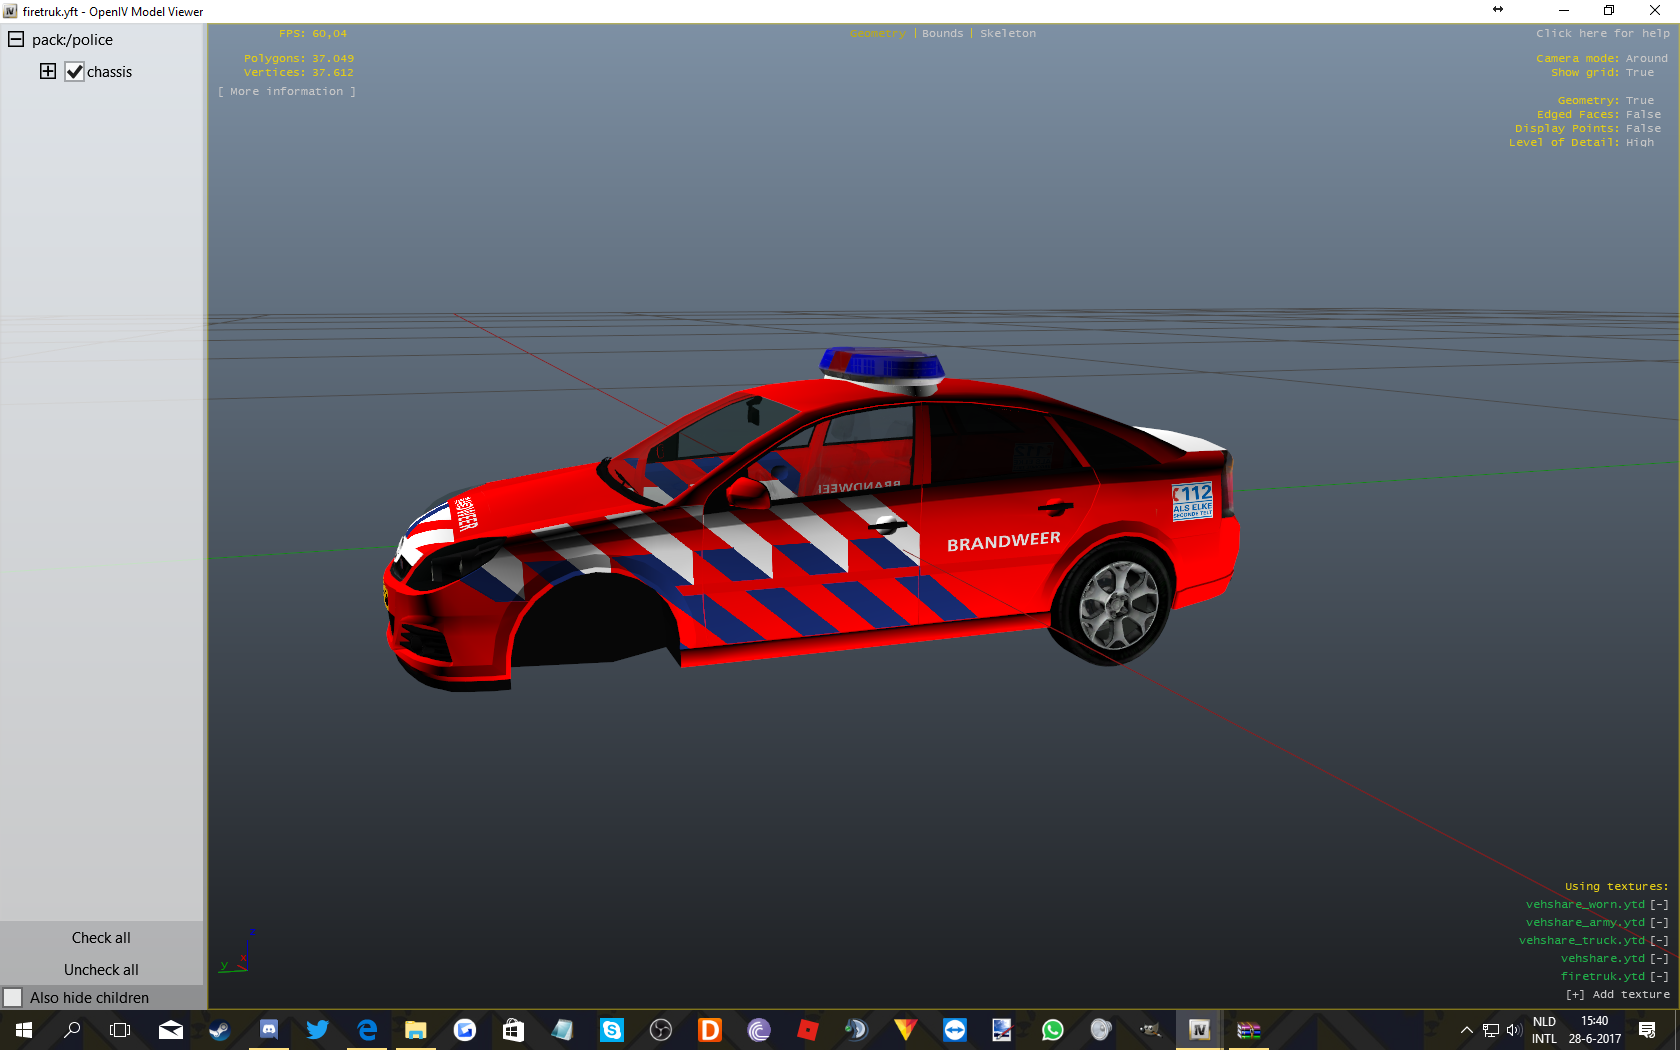Switch to the Geometry view tab
This screenshot has height=1050, width=1680.
tap(877, 33)
